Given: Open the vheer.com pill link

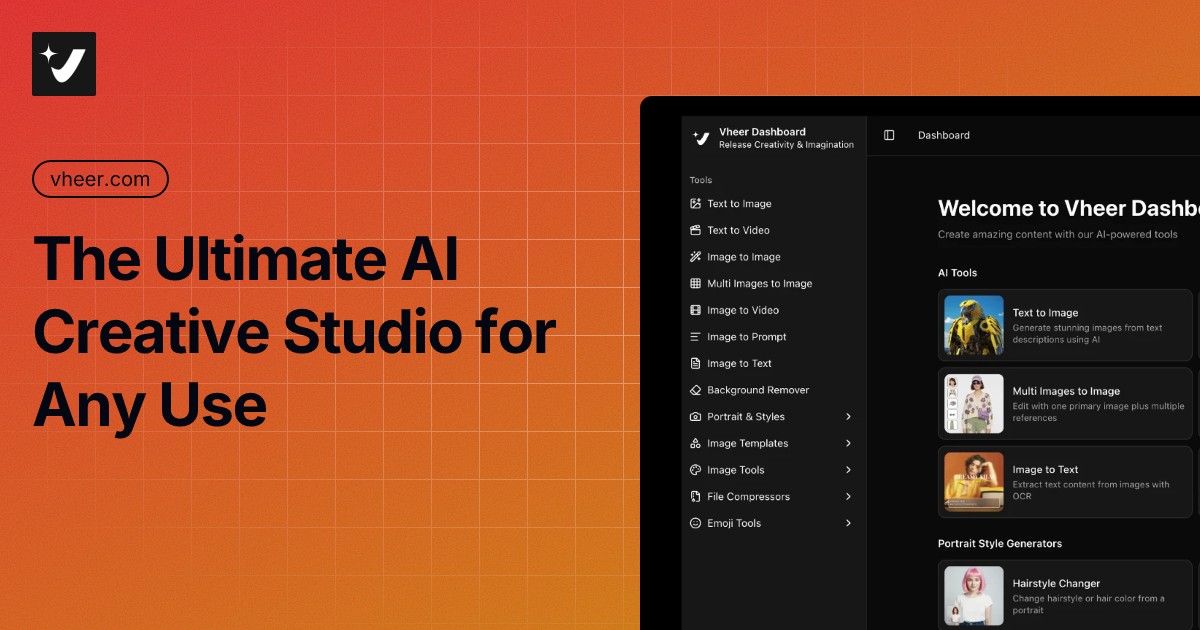Looking at the screenshot, I should pyautogui.click(x=100, y=179).
